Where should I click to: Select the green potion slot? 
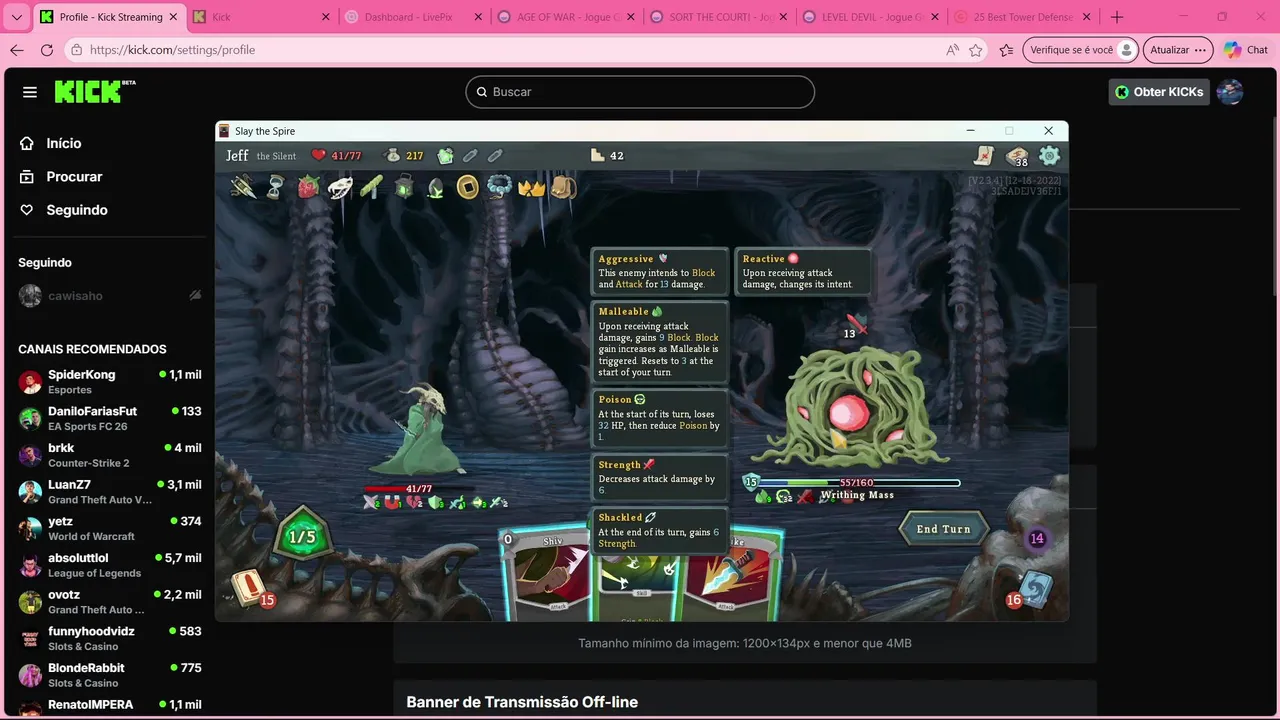(445, 155)
